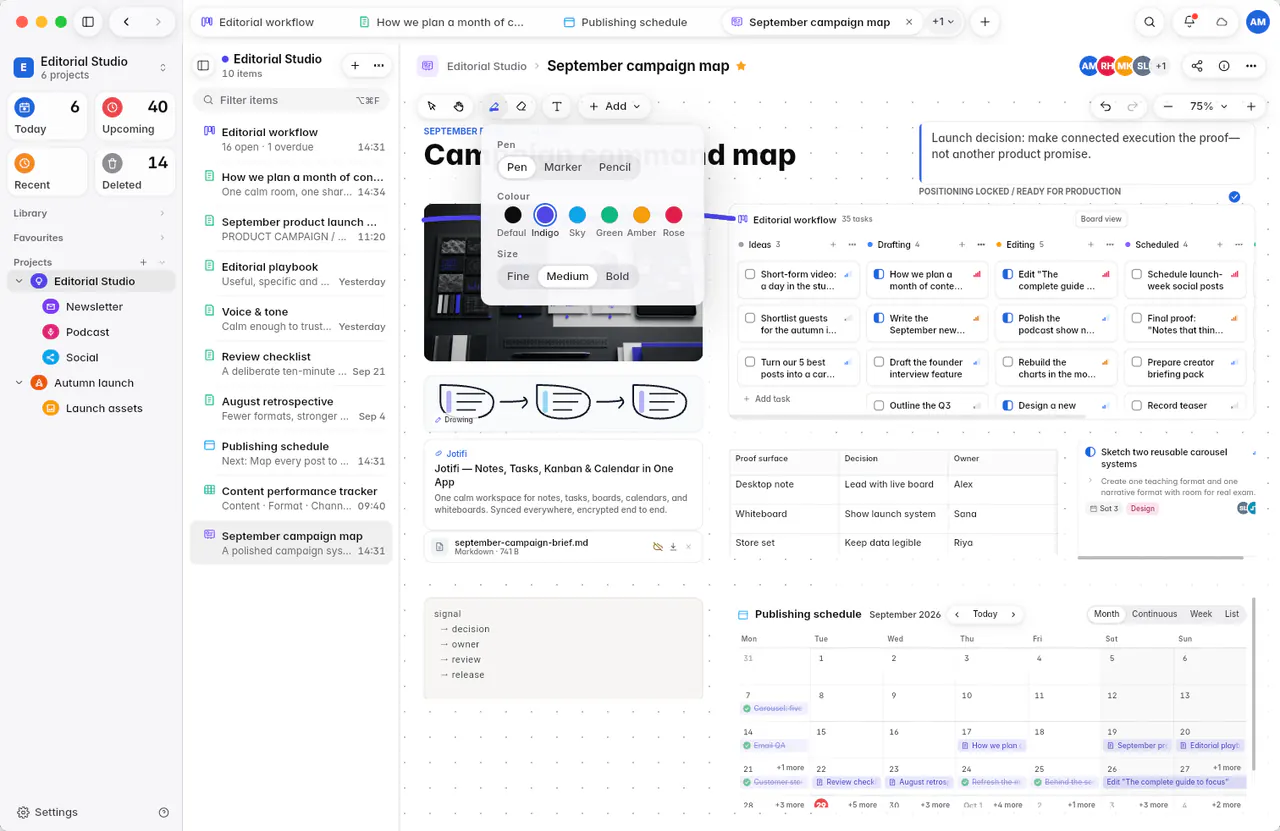Image resolution: width=1280 pixels, height=831 pixels.
Task: Collapse the Autumn launch project
Action: (x=19, y=383)
